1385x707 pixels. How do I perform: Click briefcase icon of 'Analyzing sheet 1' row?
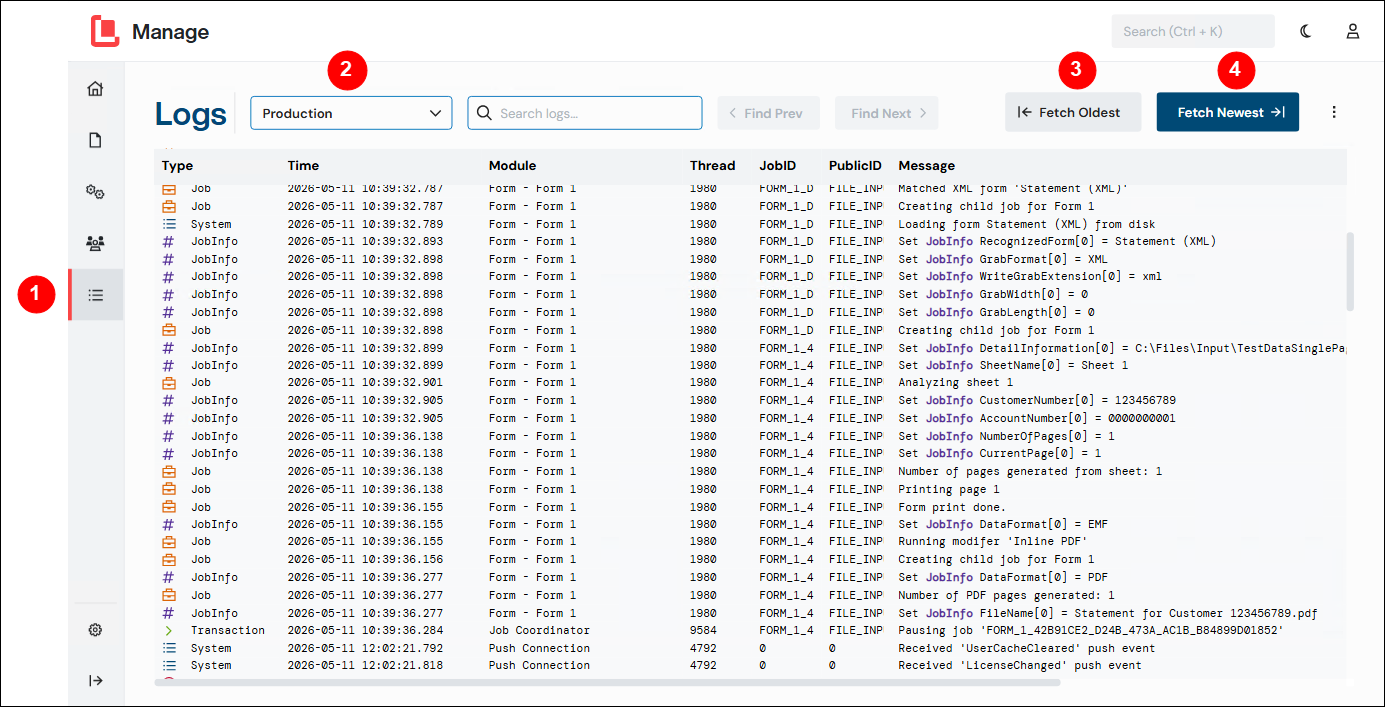[x=169, y=382]
